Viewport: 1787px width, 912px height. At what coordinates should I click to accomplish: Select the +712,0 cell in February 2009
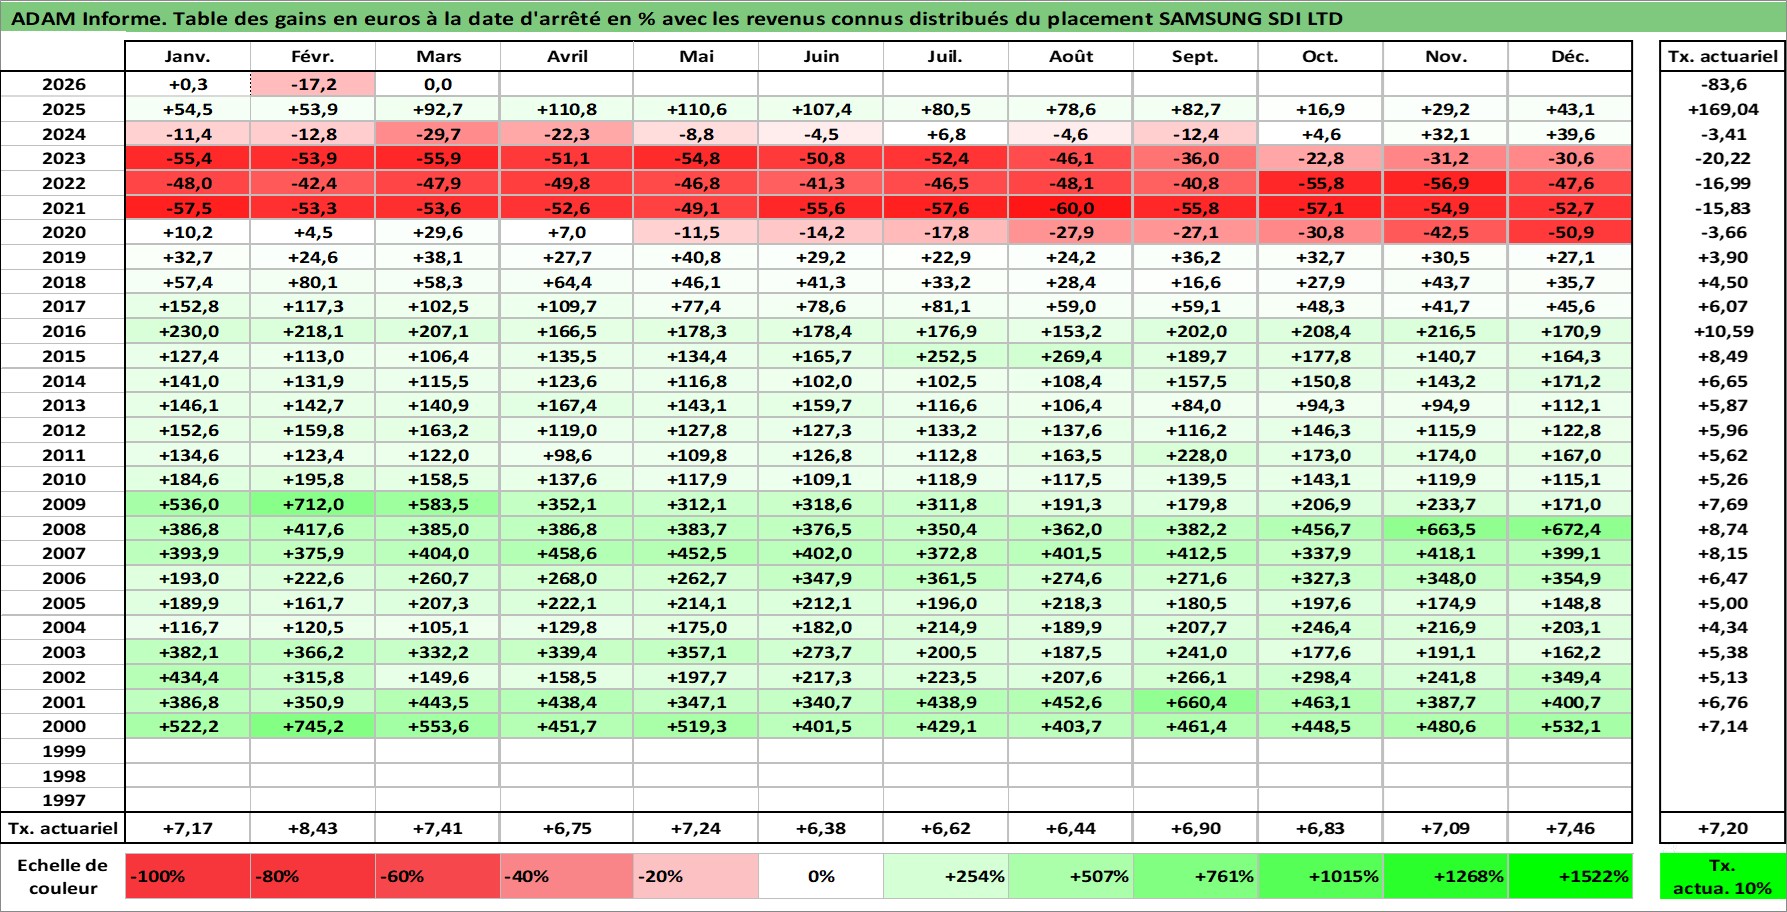pos(313,504)
